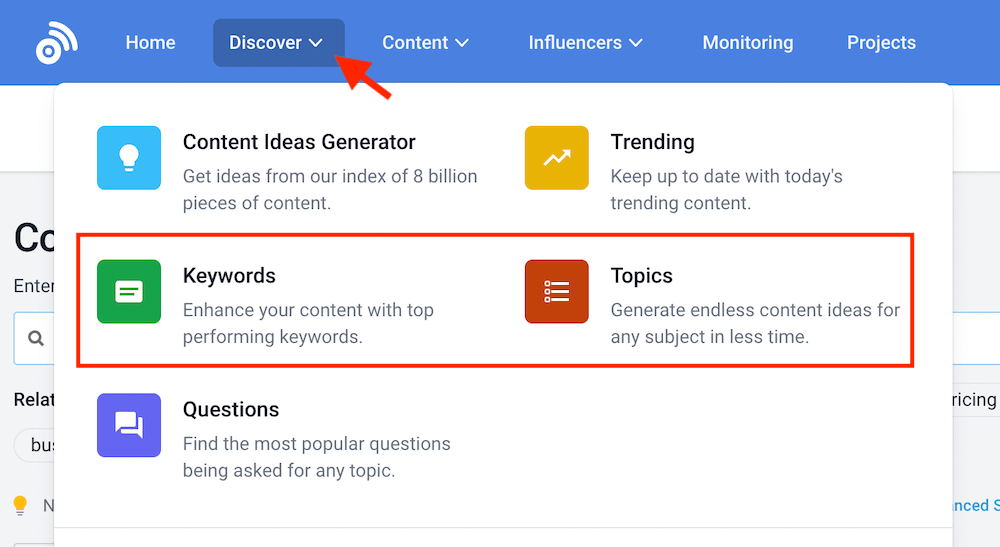Viewport: 1000px width, 547px height.
Task: Click the yellow Trending chart icon
Action: (x=557, y=158)
